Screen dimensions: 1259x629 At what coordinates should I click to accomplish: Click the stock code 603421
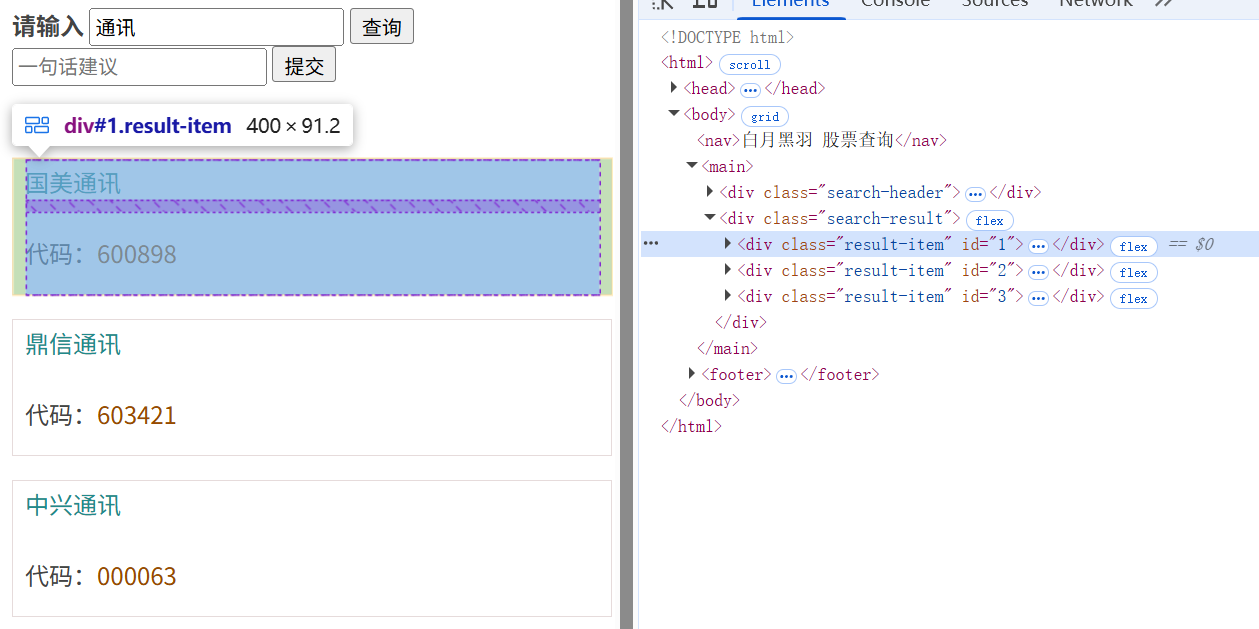[137, 415]
